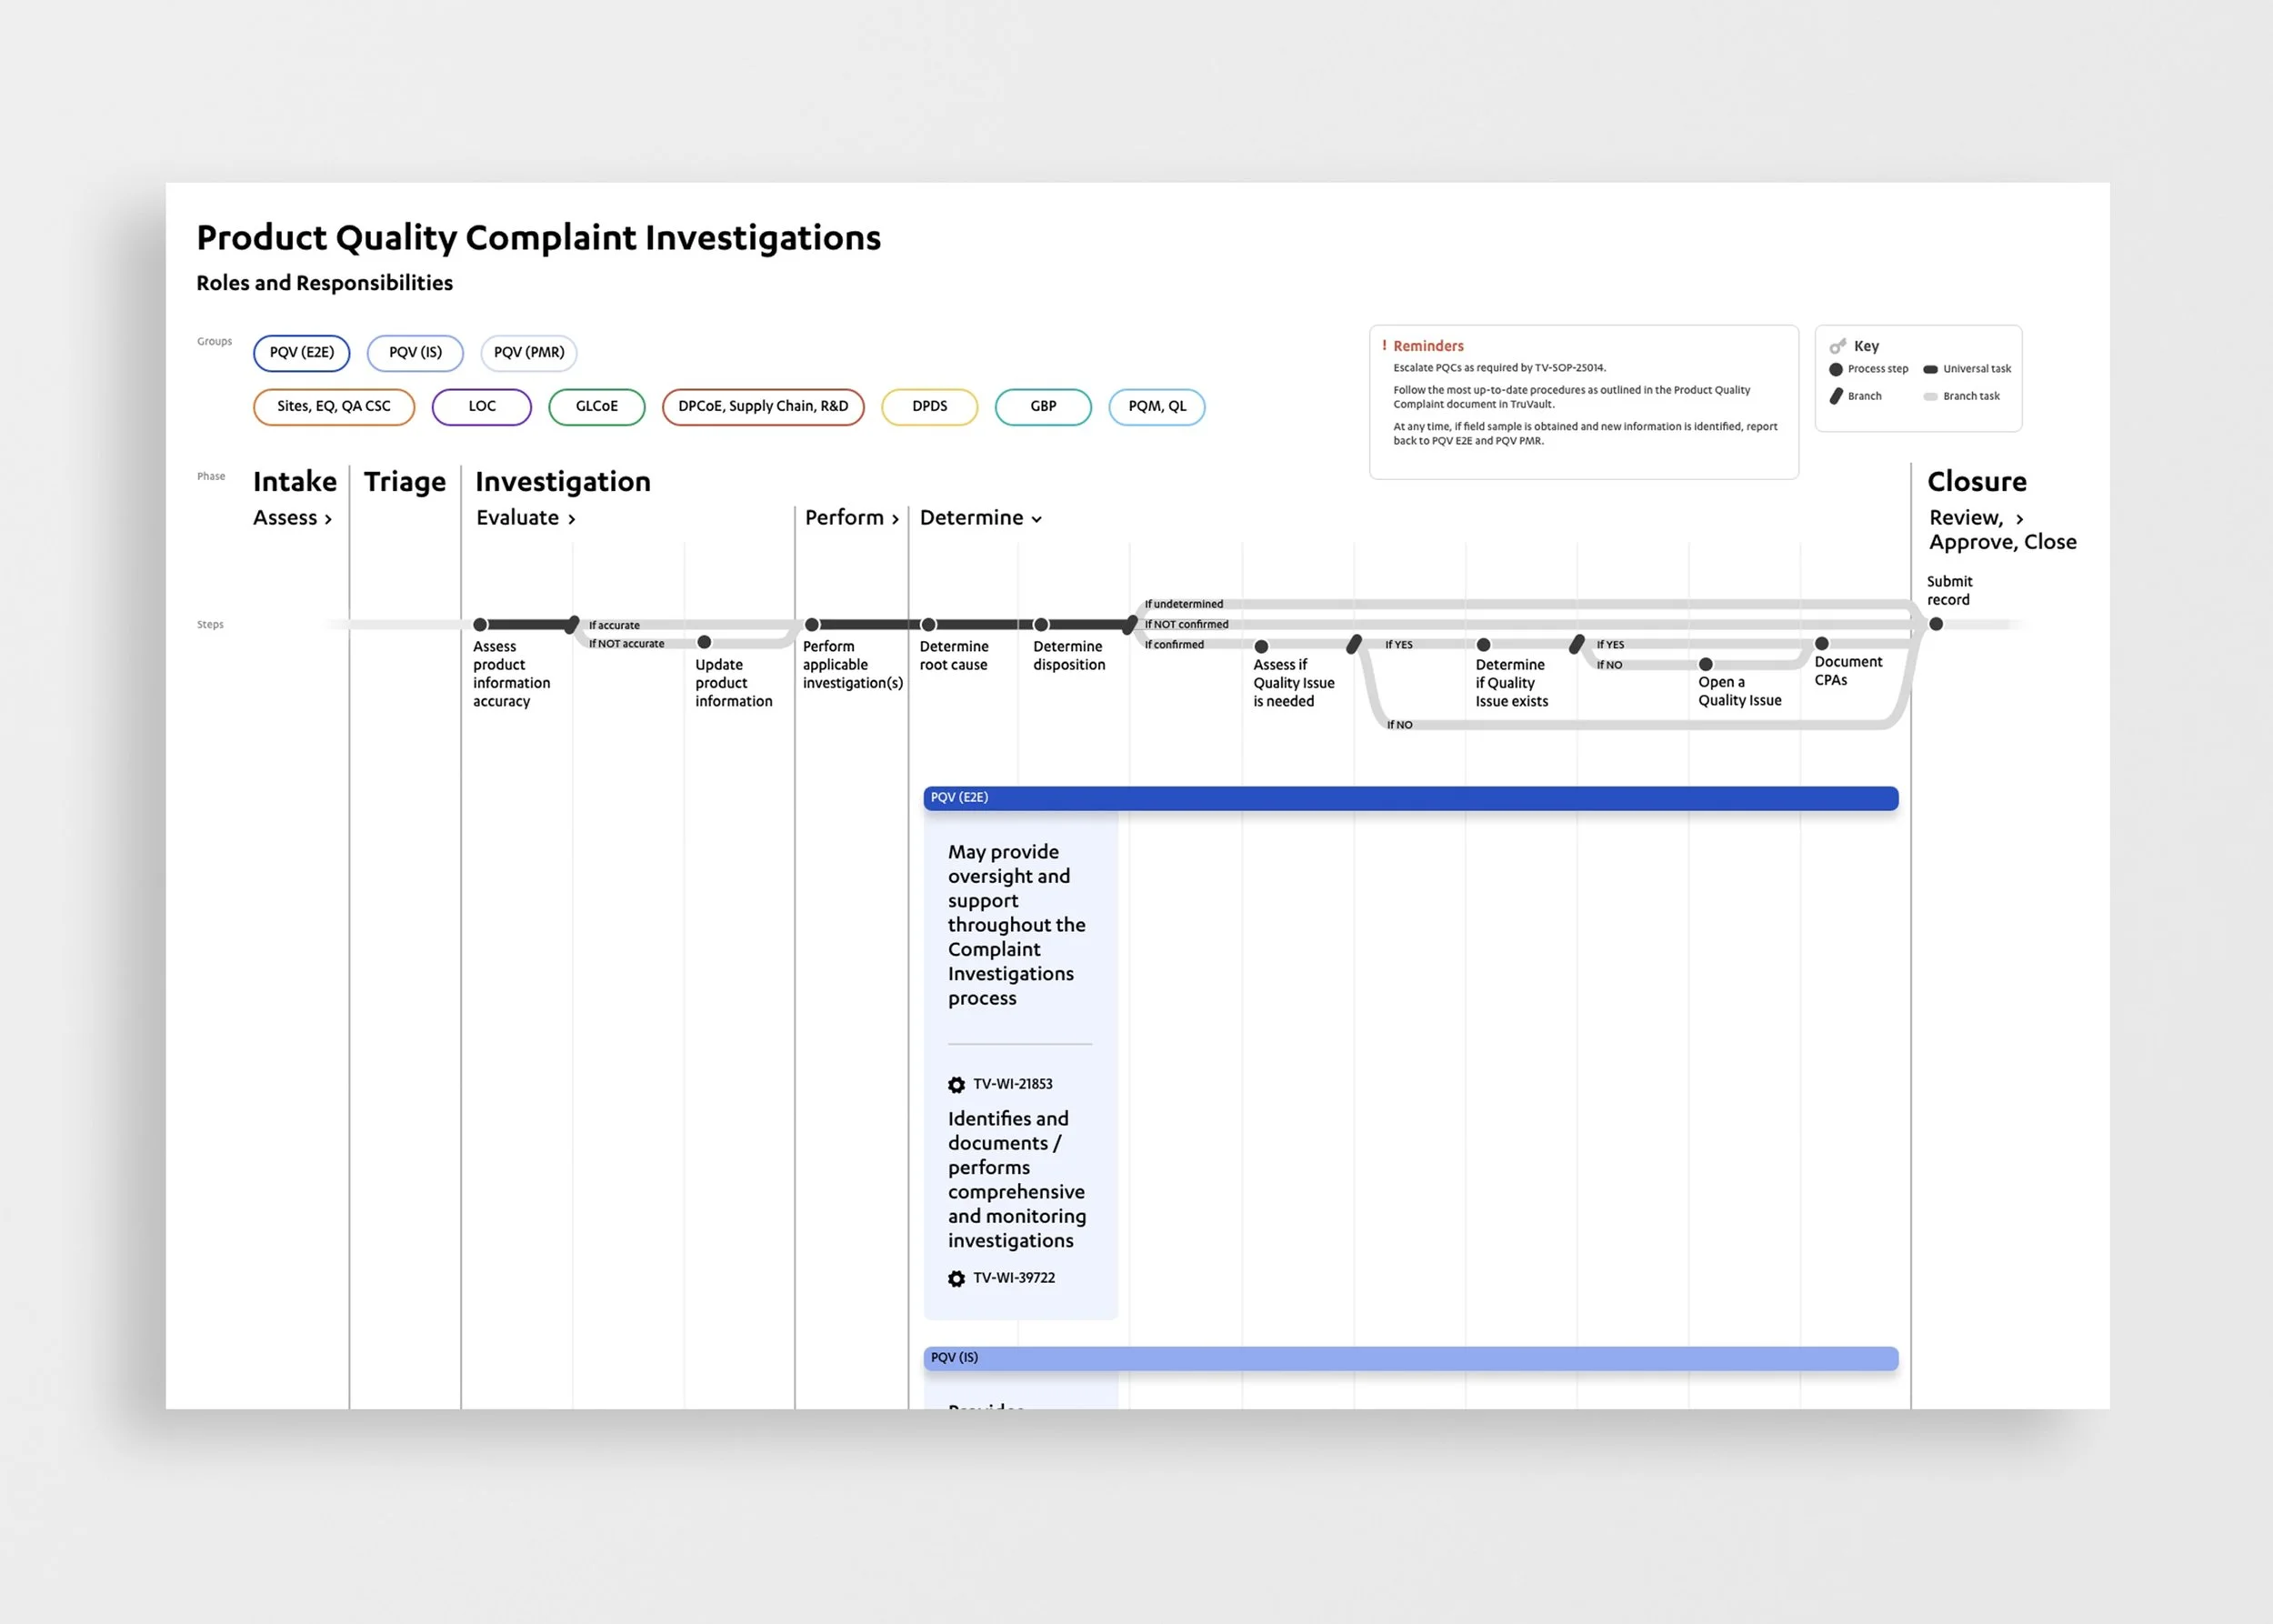Click the Assess product information accuracy step dot
The image size is (2273, 1624).
pyautogui.click(x=480, y=625)
